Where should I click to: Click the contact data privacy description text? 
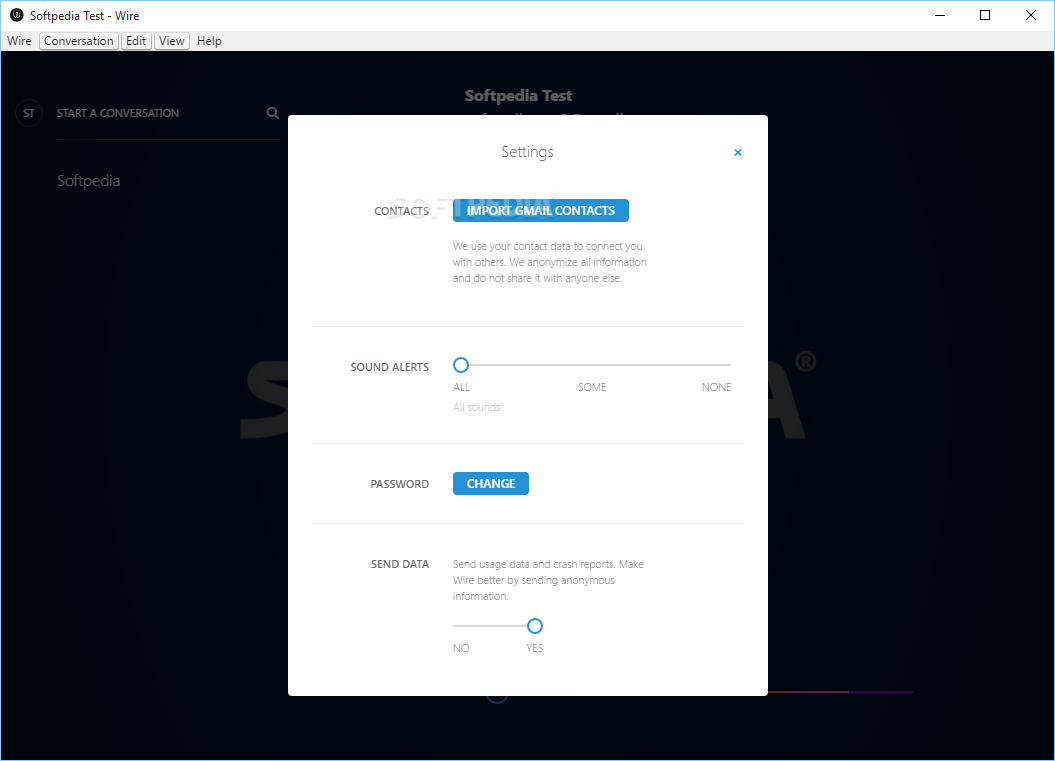pyautogui.click(x=550, y=262)
